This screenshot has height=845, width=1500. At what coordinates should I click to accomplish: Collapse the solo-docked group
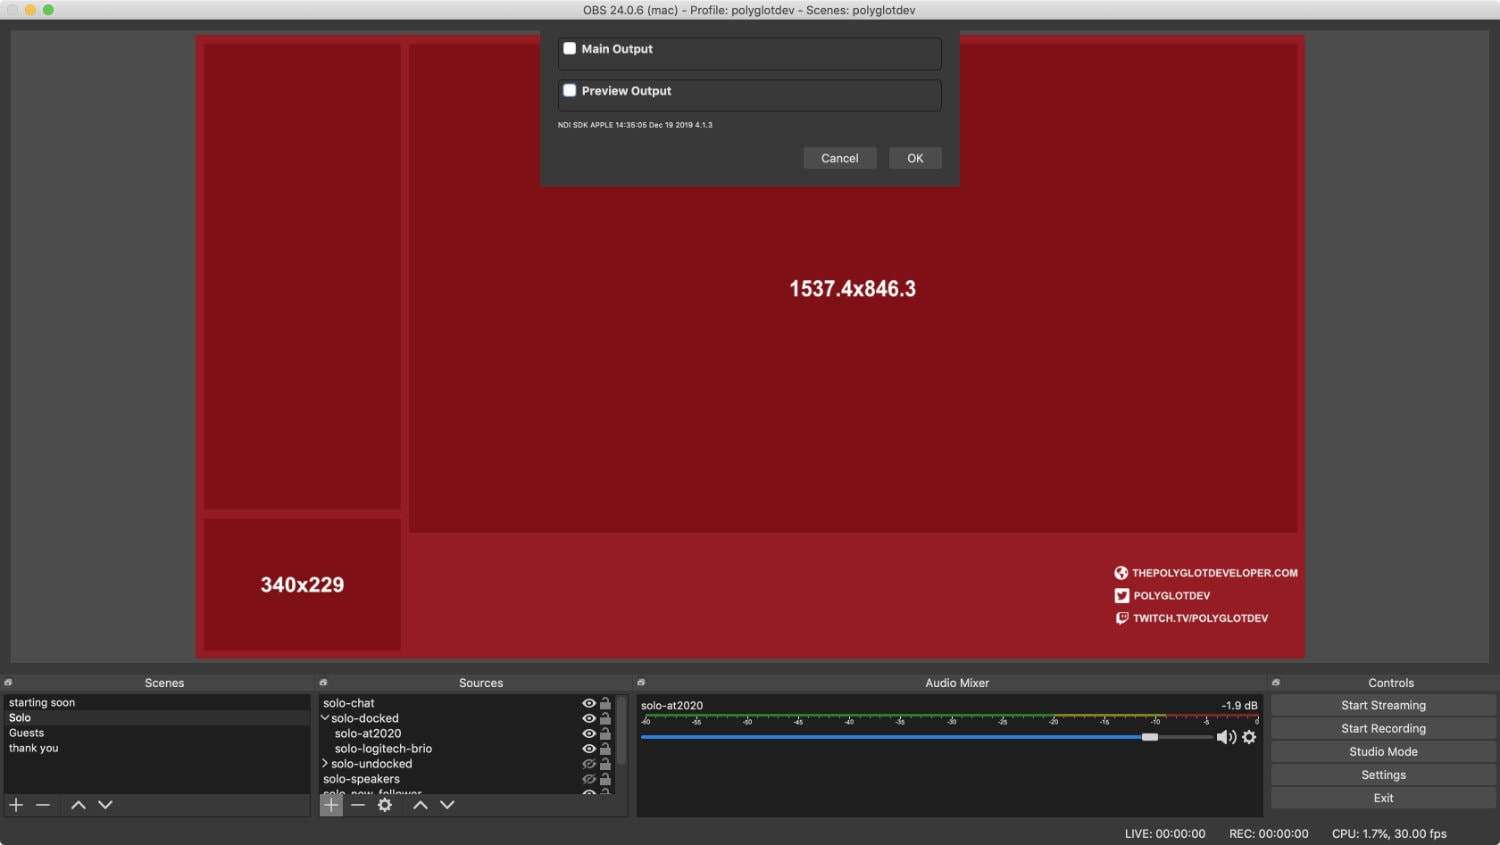(x=325, y=718)
